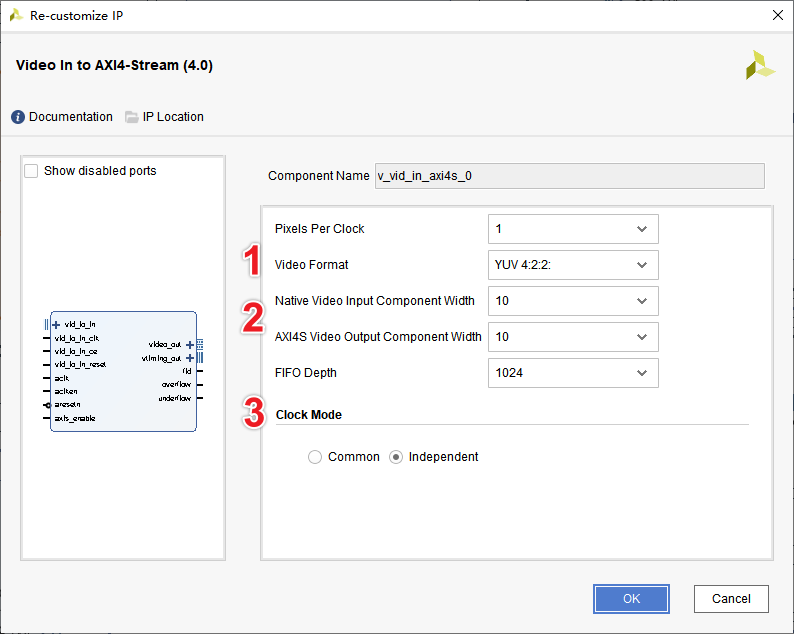Select the Independent clock mode radio button

click(396, 457)
